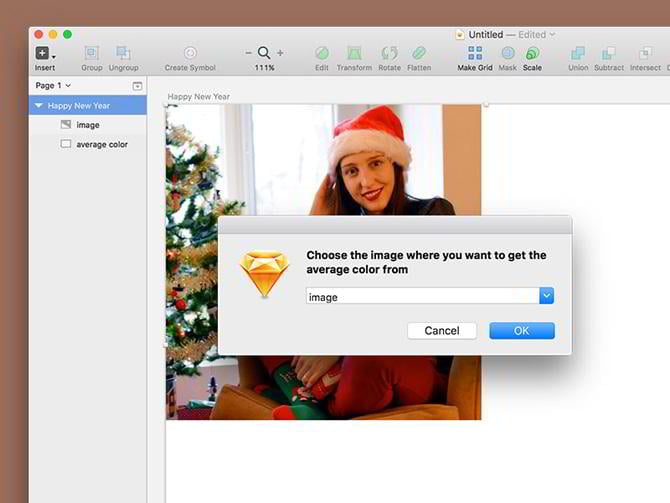Zoom in with the plus button
Image resolution: width=670 pixels, height=503 pixels.
tap(280, 53)
